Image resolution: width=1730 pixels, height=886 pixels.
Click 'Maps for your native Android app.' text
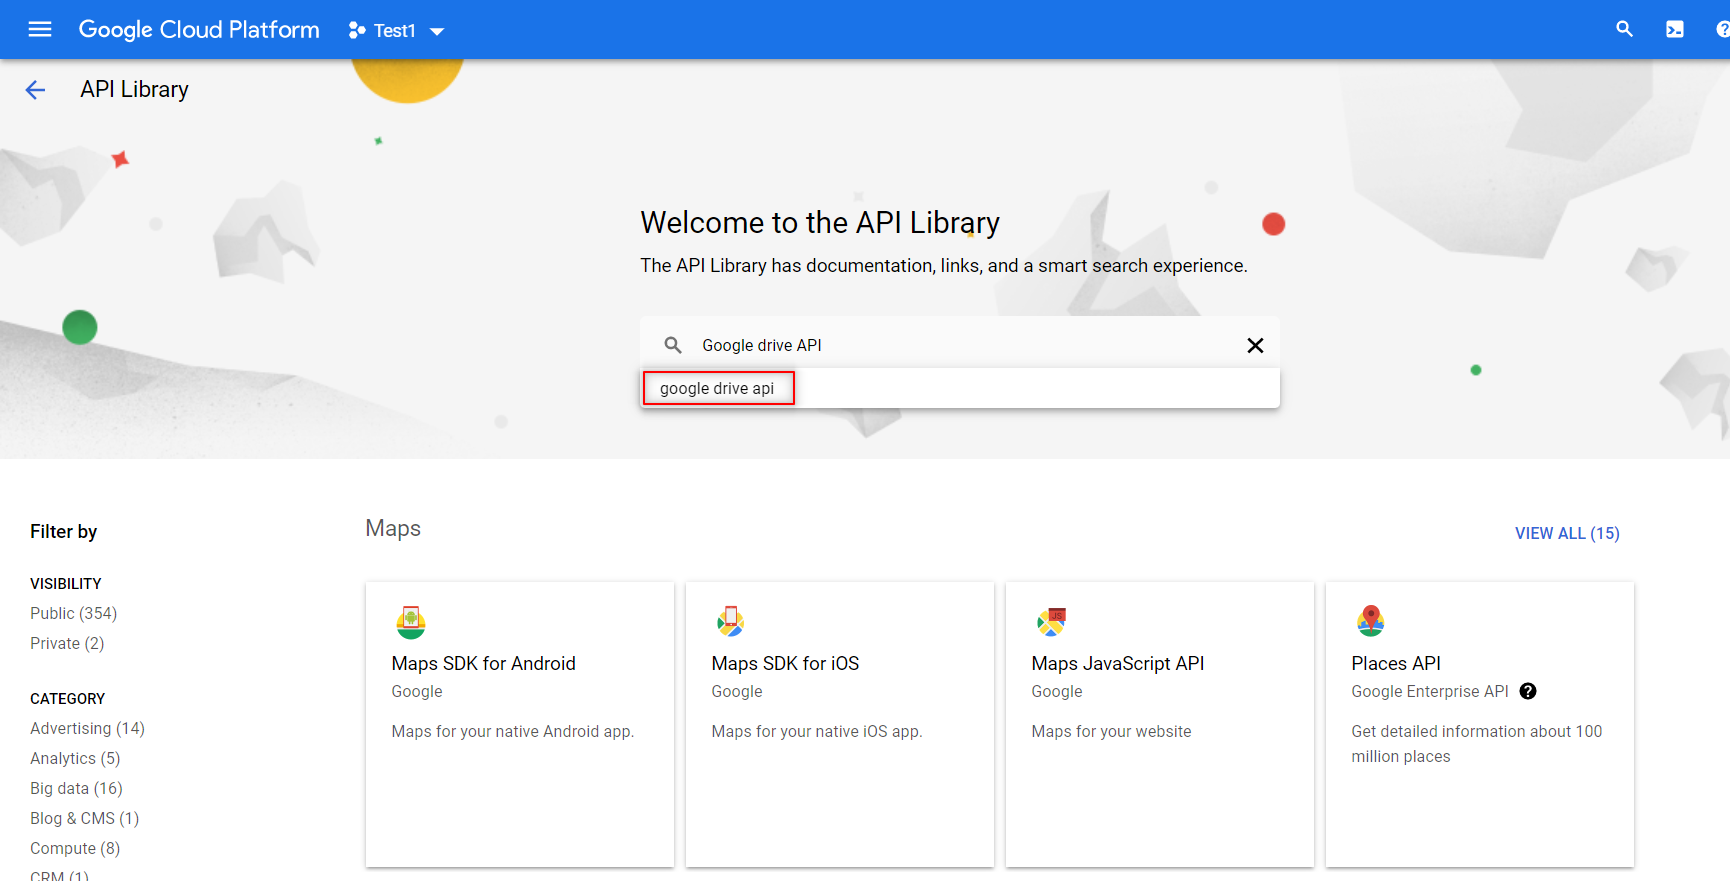(512, 731)
